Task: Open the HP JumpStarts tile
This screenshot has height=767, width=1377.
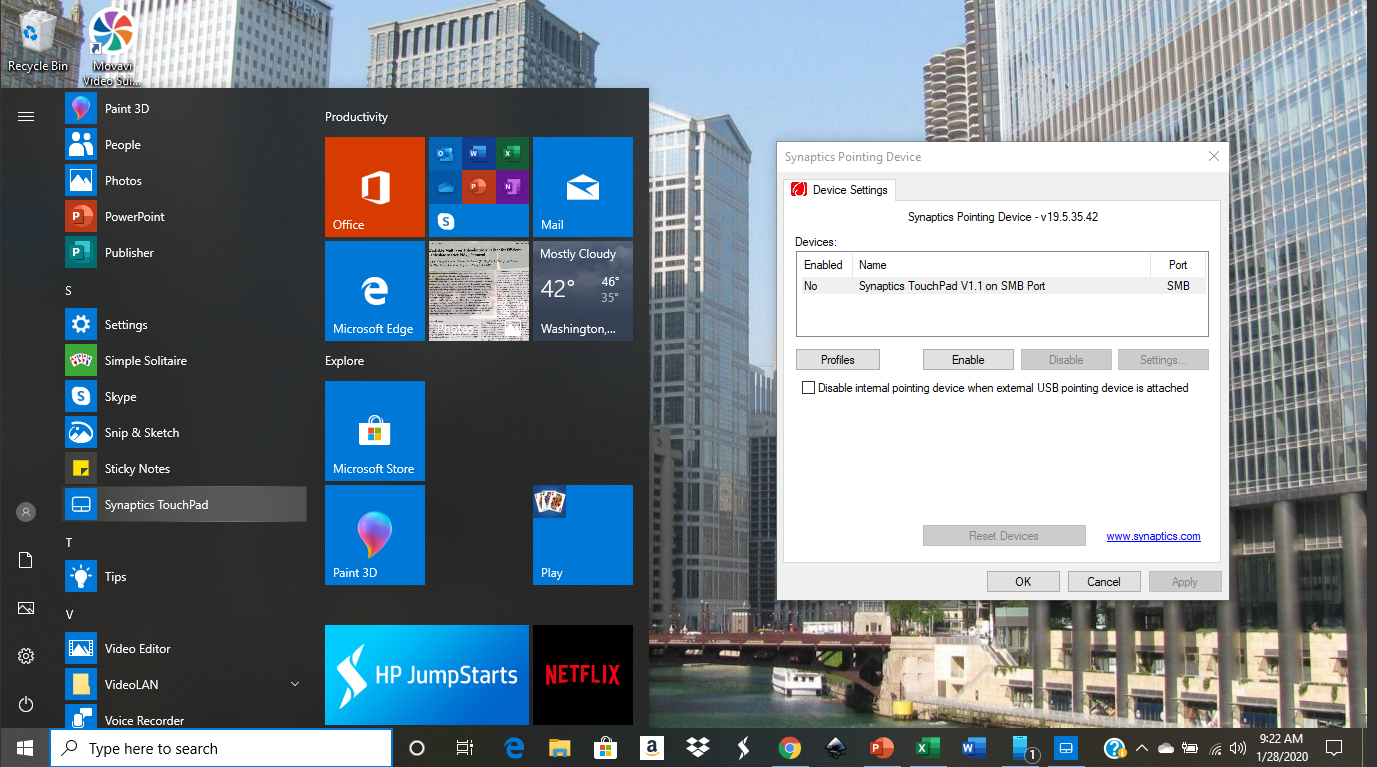Action: [x=427, y=675]
